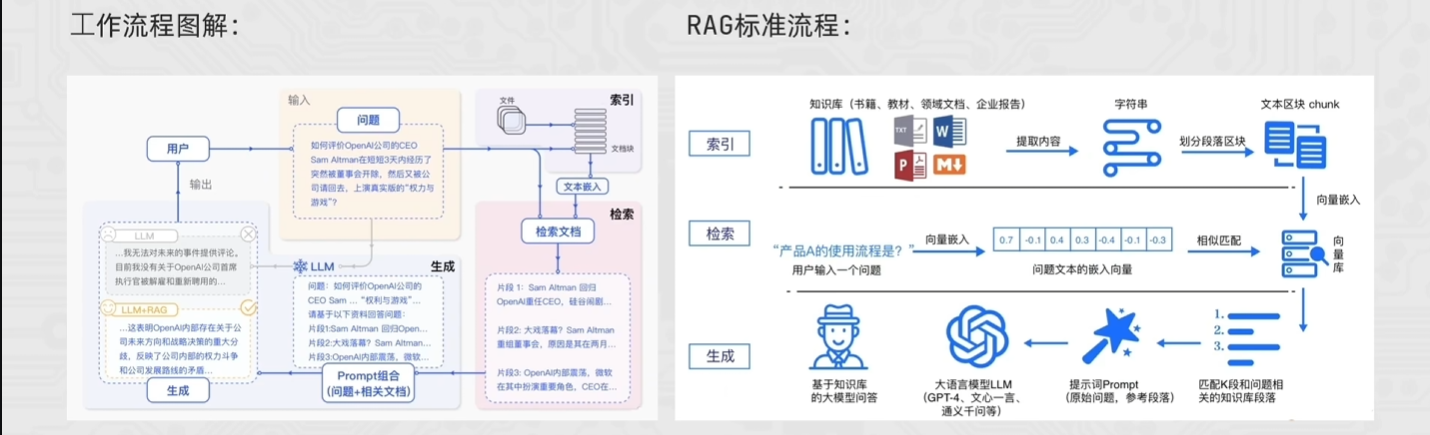Viewport: 1430px width, 435px height.
Task: Click the sad face icon beside LLM tag
Action: (106, 235)
